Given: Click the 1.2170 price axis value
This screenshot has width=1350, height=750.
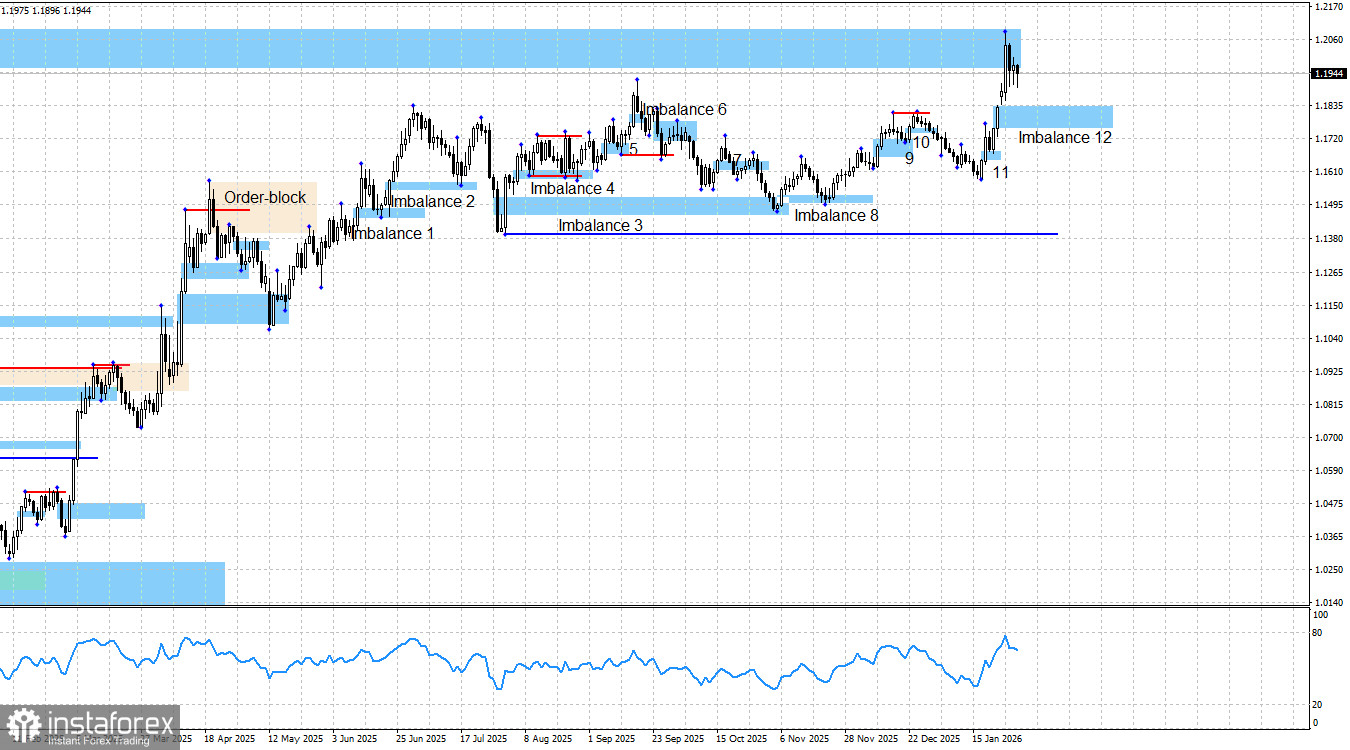Looking at the screenshot, I should [1329, 7].
